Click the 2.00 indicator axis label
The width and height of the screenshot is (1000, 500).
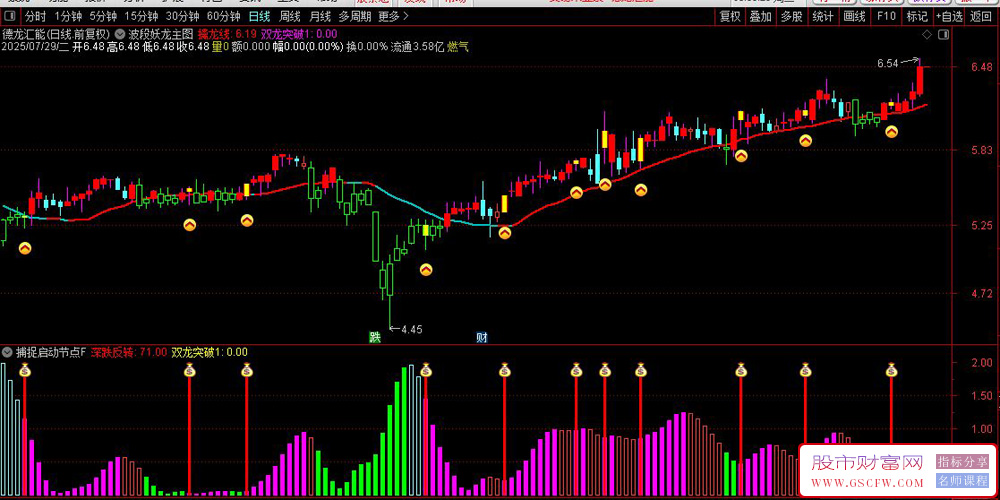coord(980,362)
